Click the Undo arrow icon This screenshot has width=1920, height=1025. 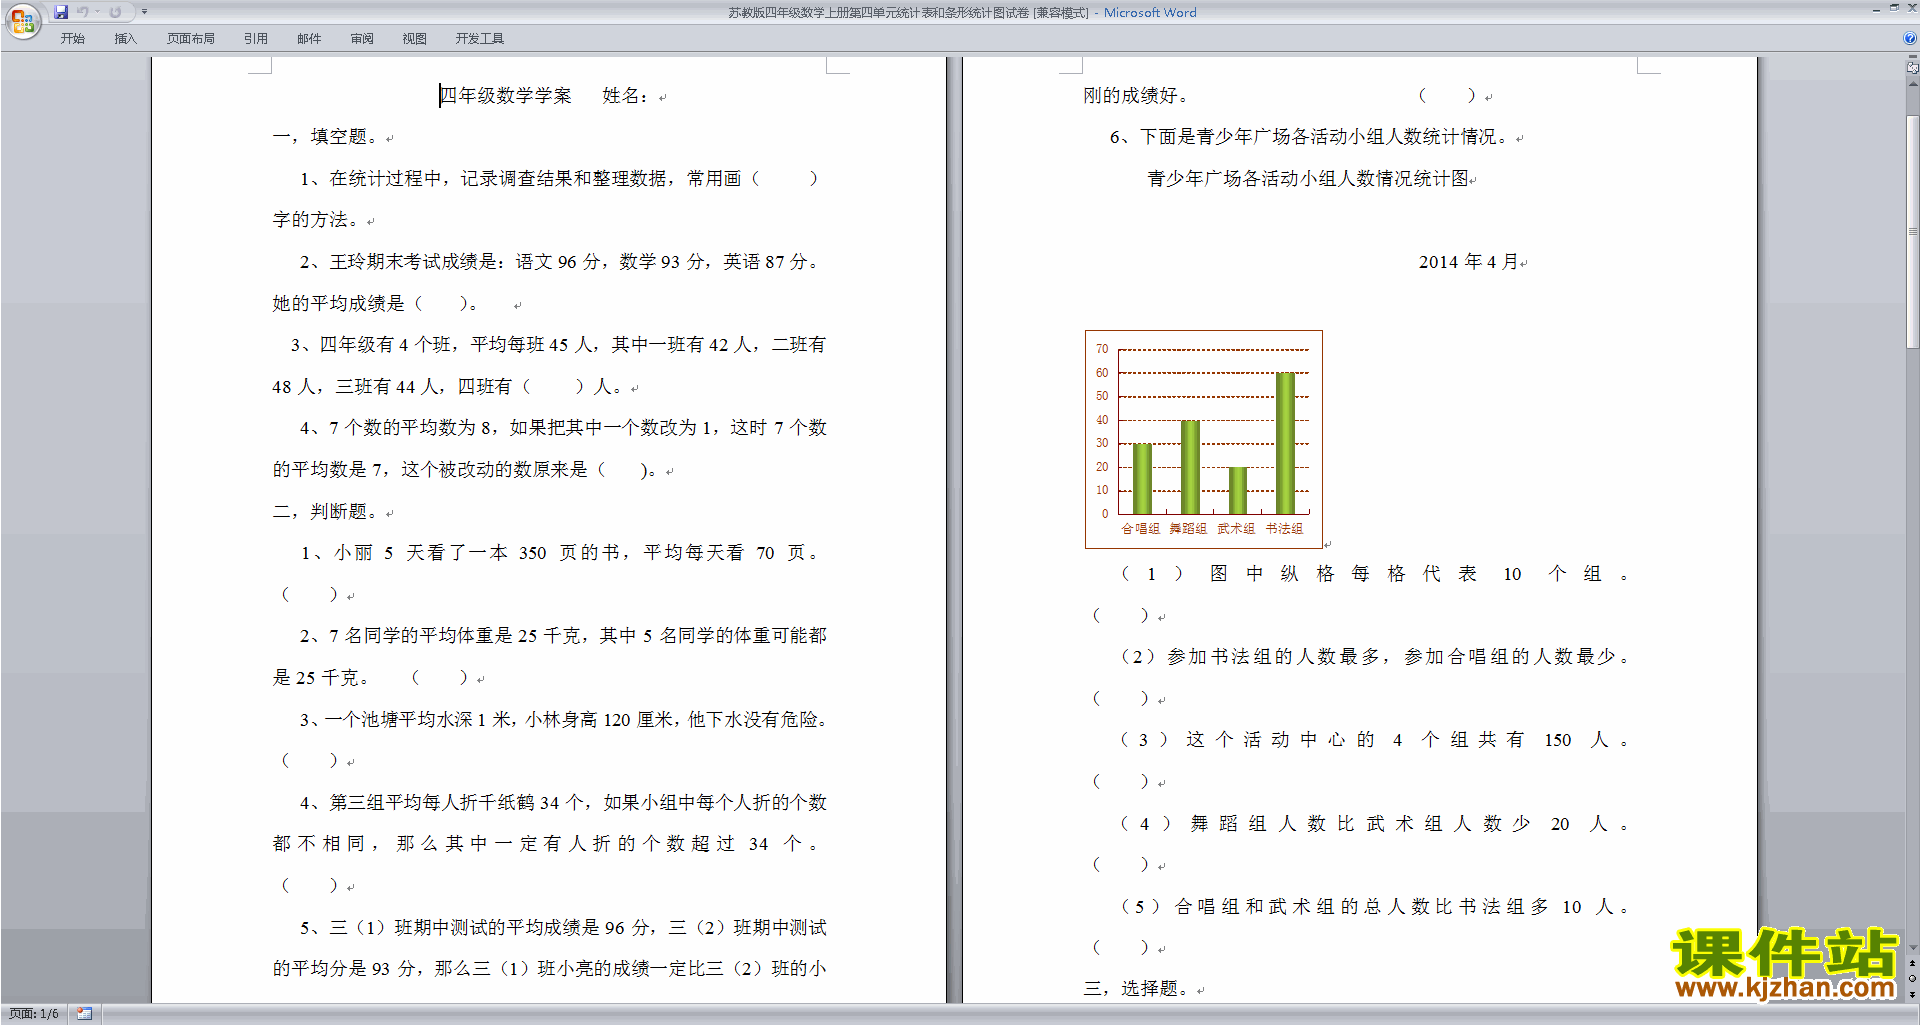[x=83, y=12]
